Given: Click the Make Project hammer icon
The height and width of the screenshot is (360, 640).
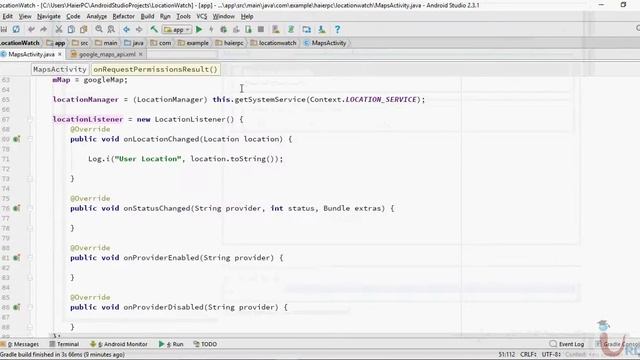Looking at the screenshot, I should coord(154,29).
